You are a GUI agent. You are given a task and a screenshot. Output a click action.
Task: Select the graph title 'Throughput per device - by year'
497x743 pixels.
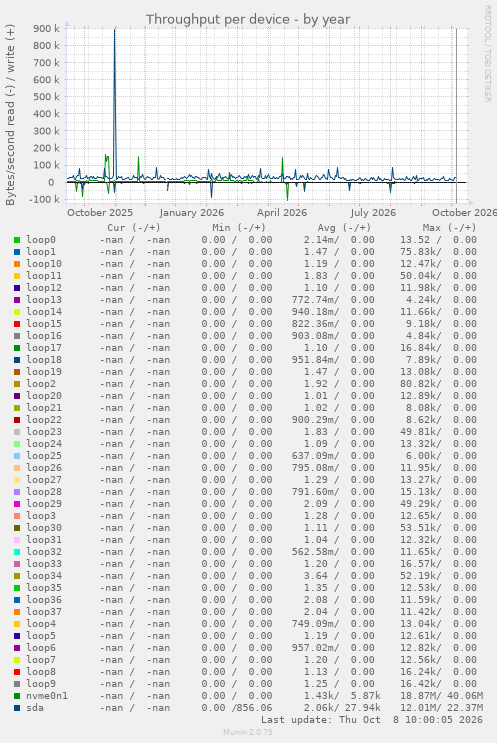click(248, 19)
